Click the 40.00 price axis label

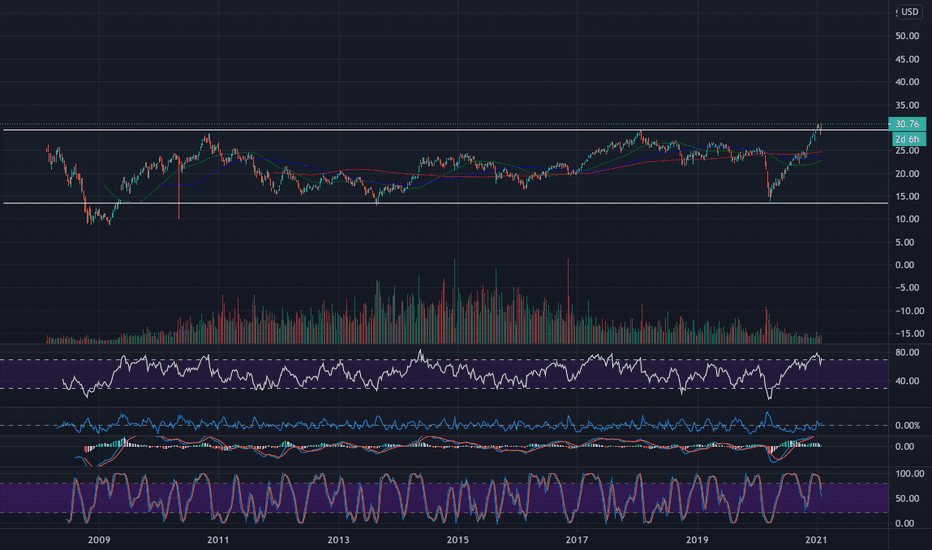click(907, 82)
